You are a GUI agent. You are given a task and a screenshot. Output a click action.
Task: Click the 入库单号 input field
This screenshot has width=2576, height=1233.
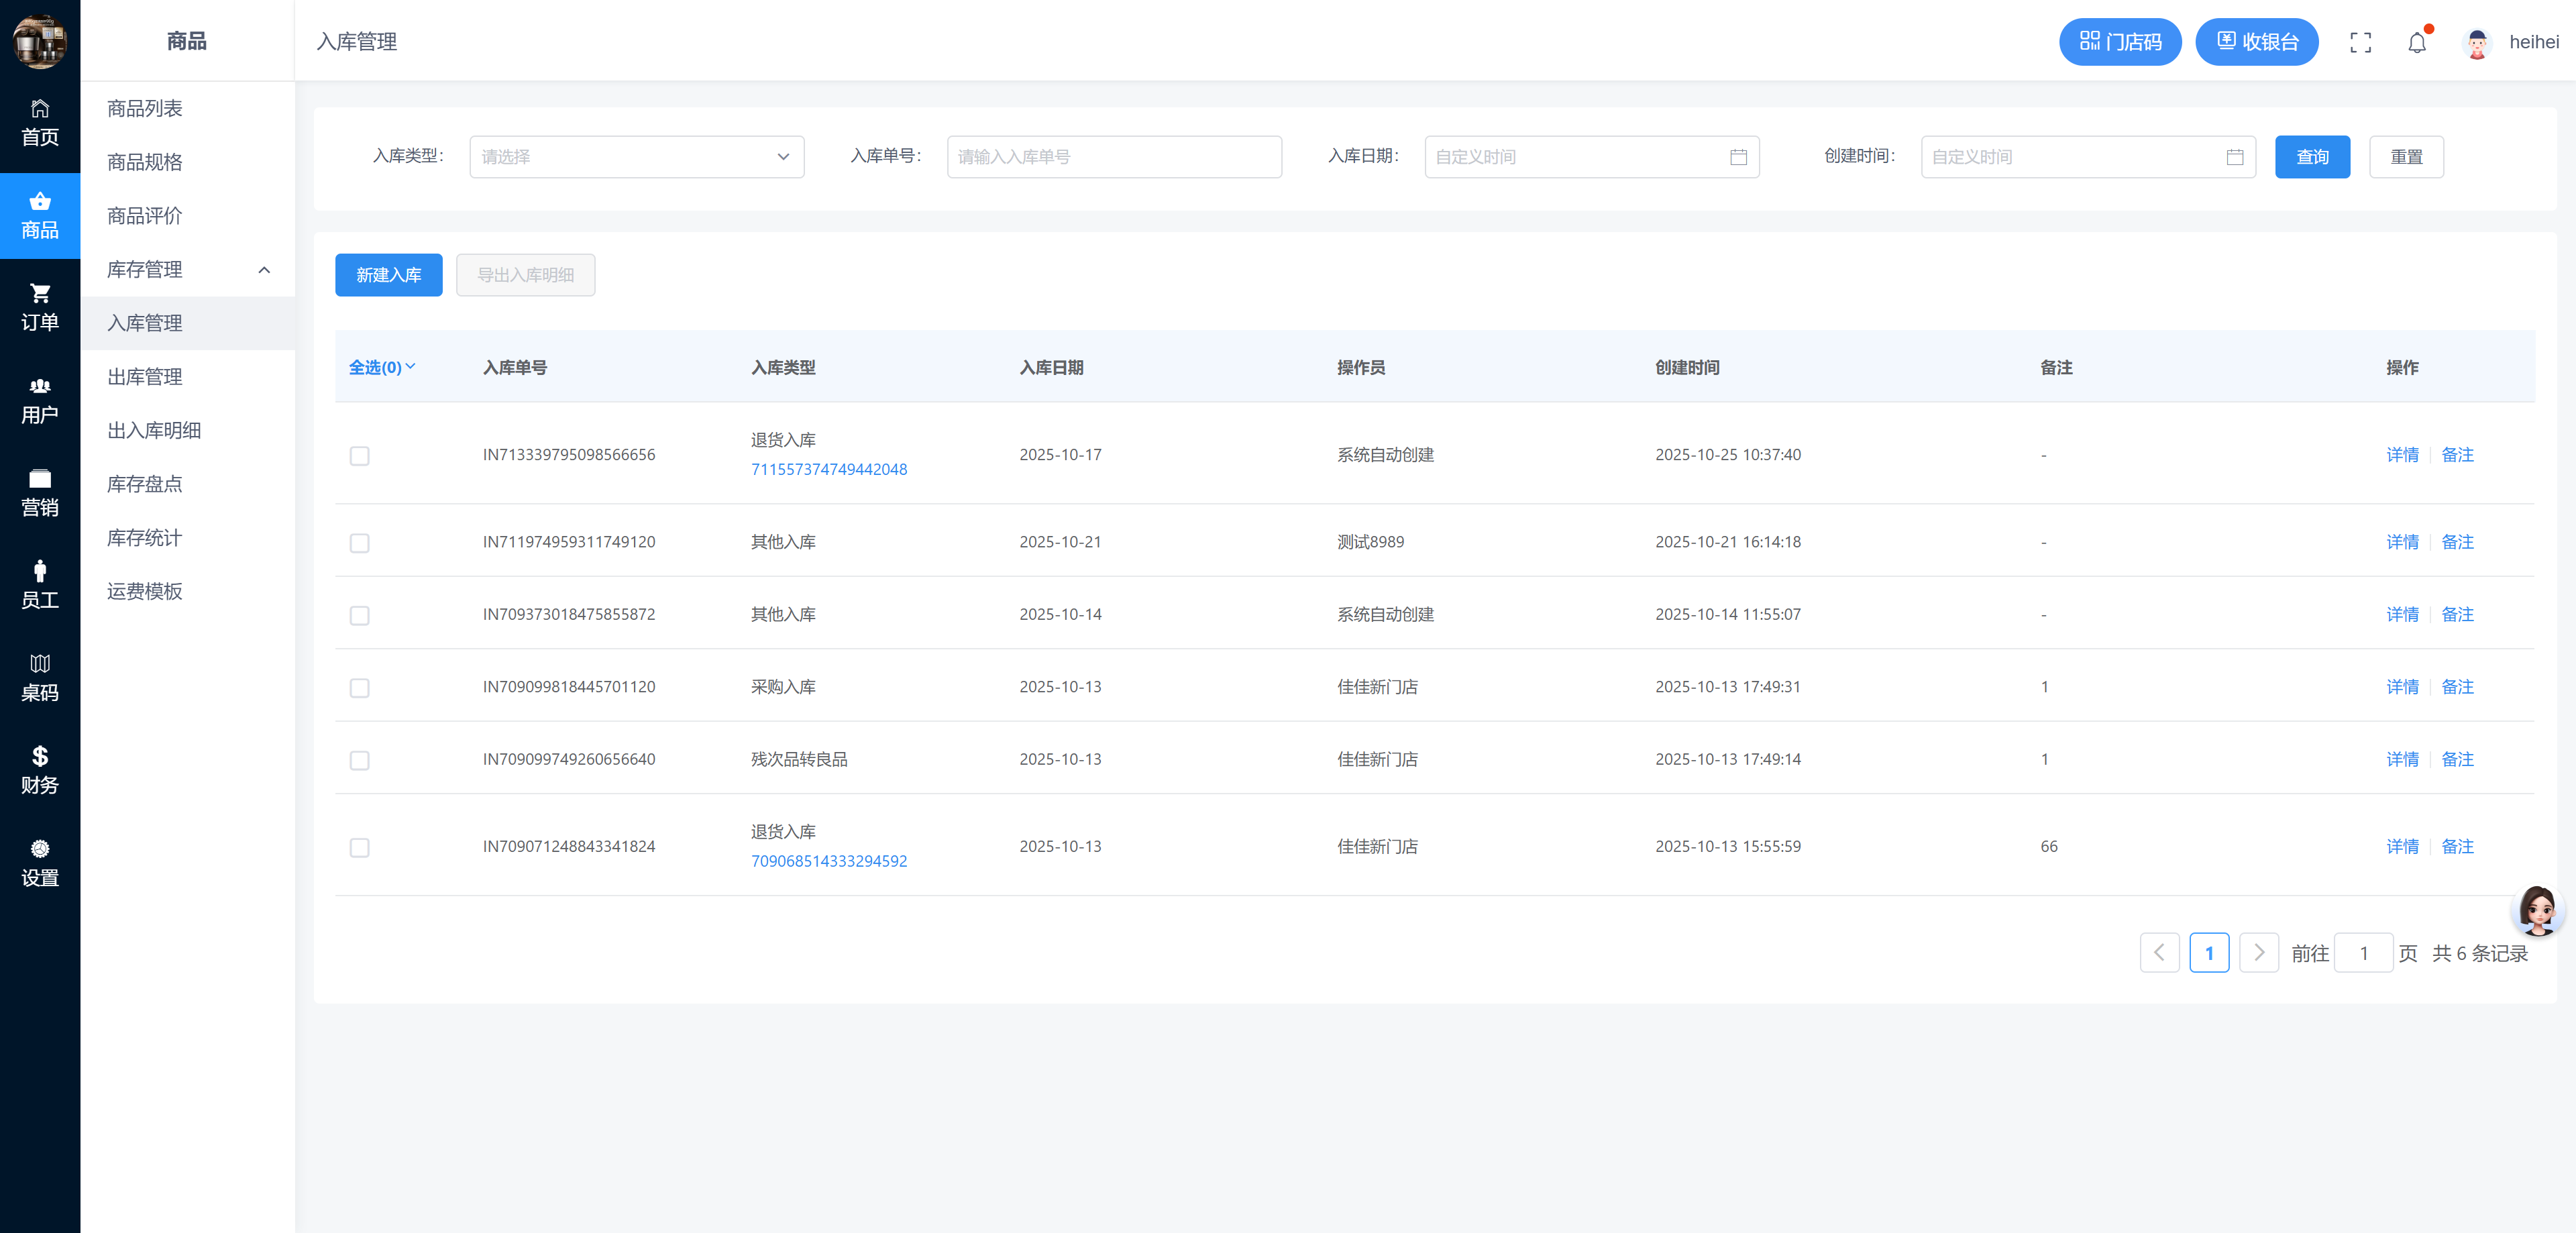click(1114, 157)
